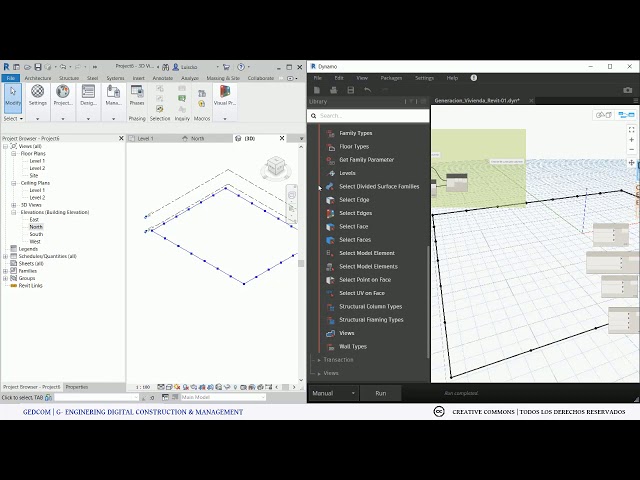
Task: Select North elevation in Project Browser
Action: point(36,227)
